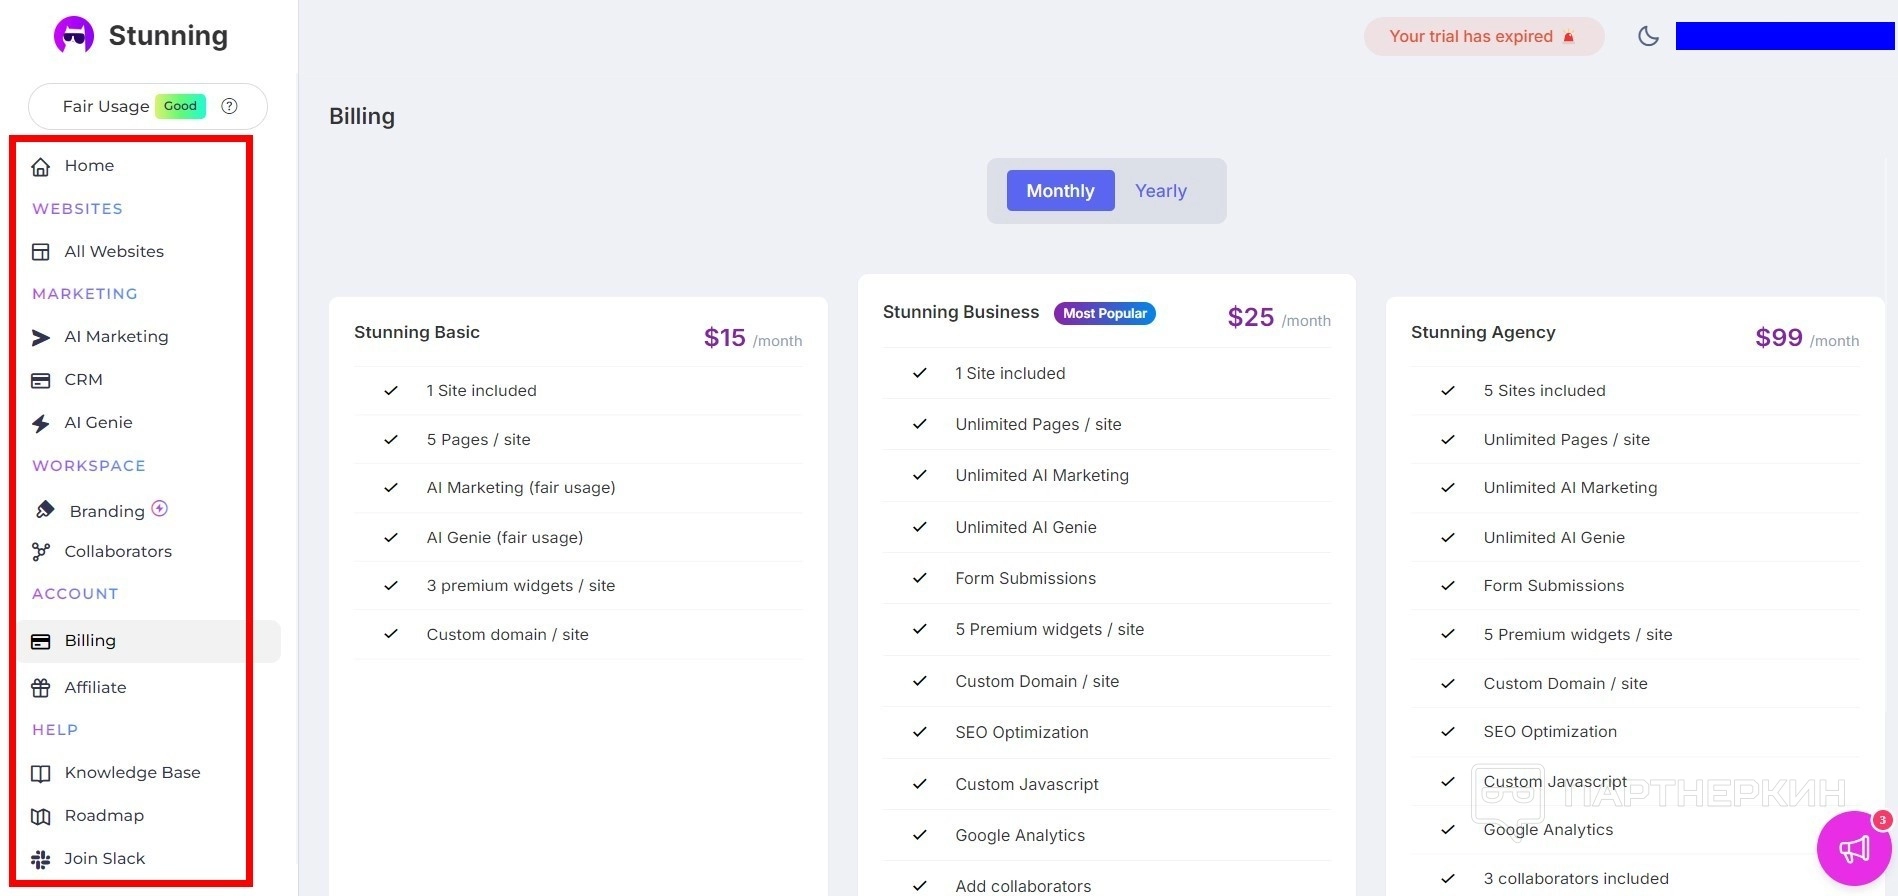Click the Home house icon in sidebar
Screen dimensions: 1898x896
coord(41,167)
